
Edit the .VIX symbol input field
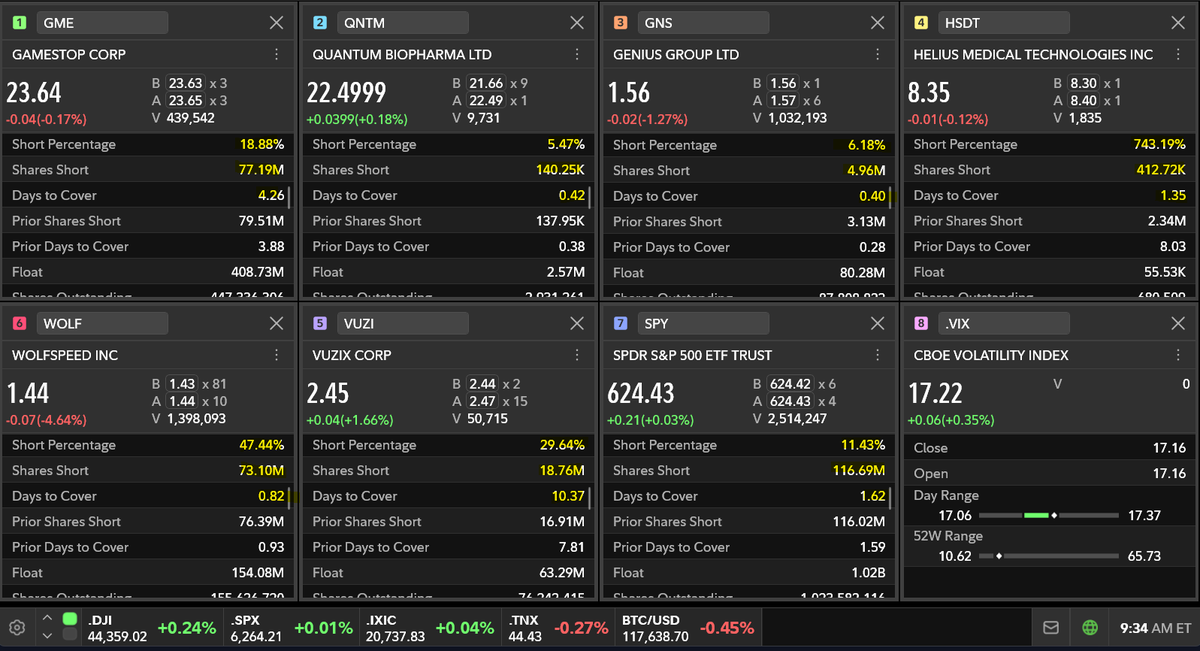point(1003,323)
